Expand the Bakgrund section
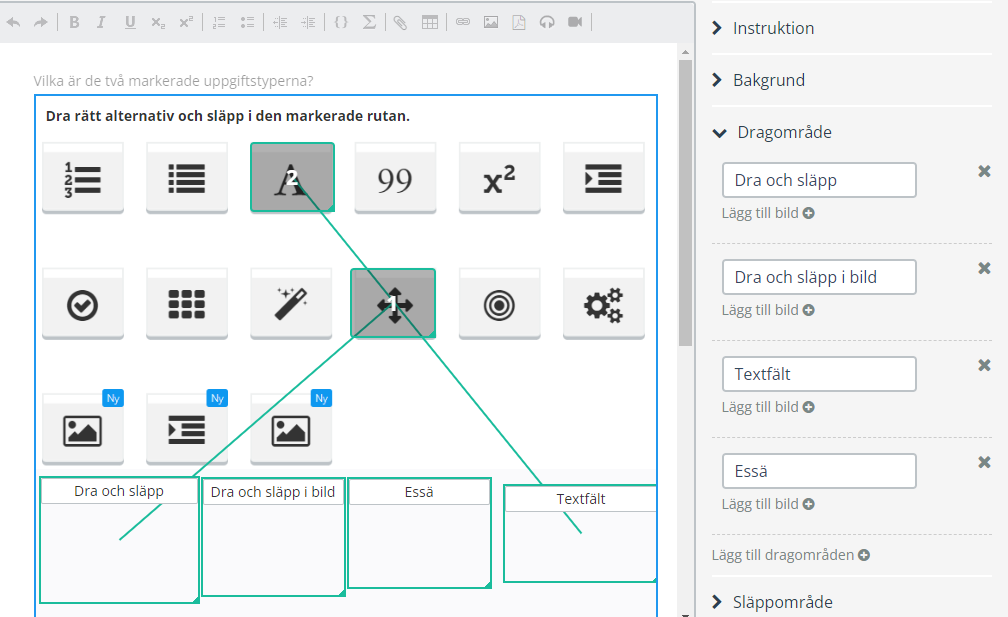This screenshot has width=1008, height=617. point(760,80)
